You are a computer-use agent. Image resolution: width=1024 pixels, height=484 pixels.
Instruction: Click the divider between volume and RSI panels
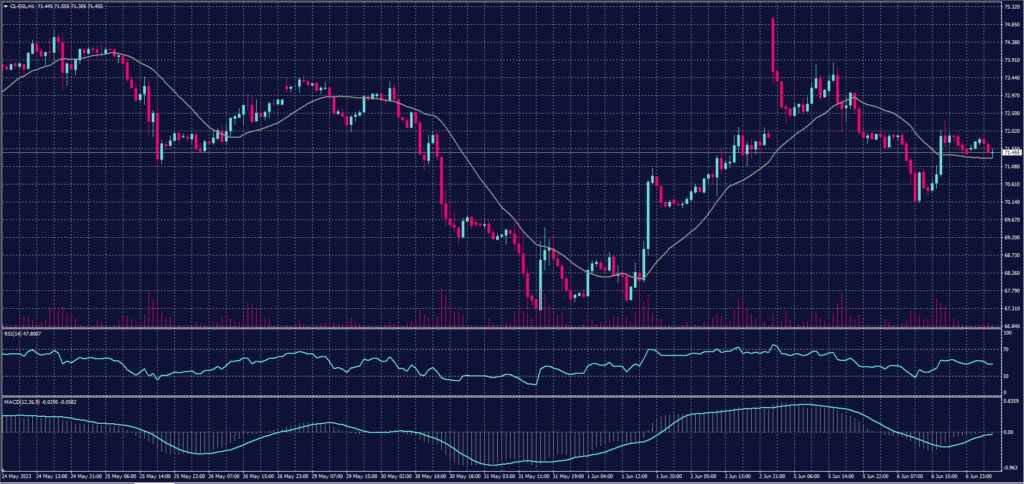(x=500, y=327)
